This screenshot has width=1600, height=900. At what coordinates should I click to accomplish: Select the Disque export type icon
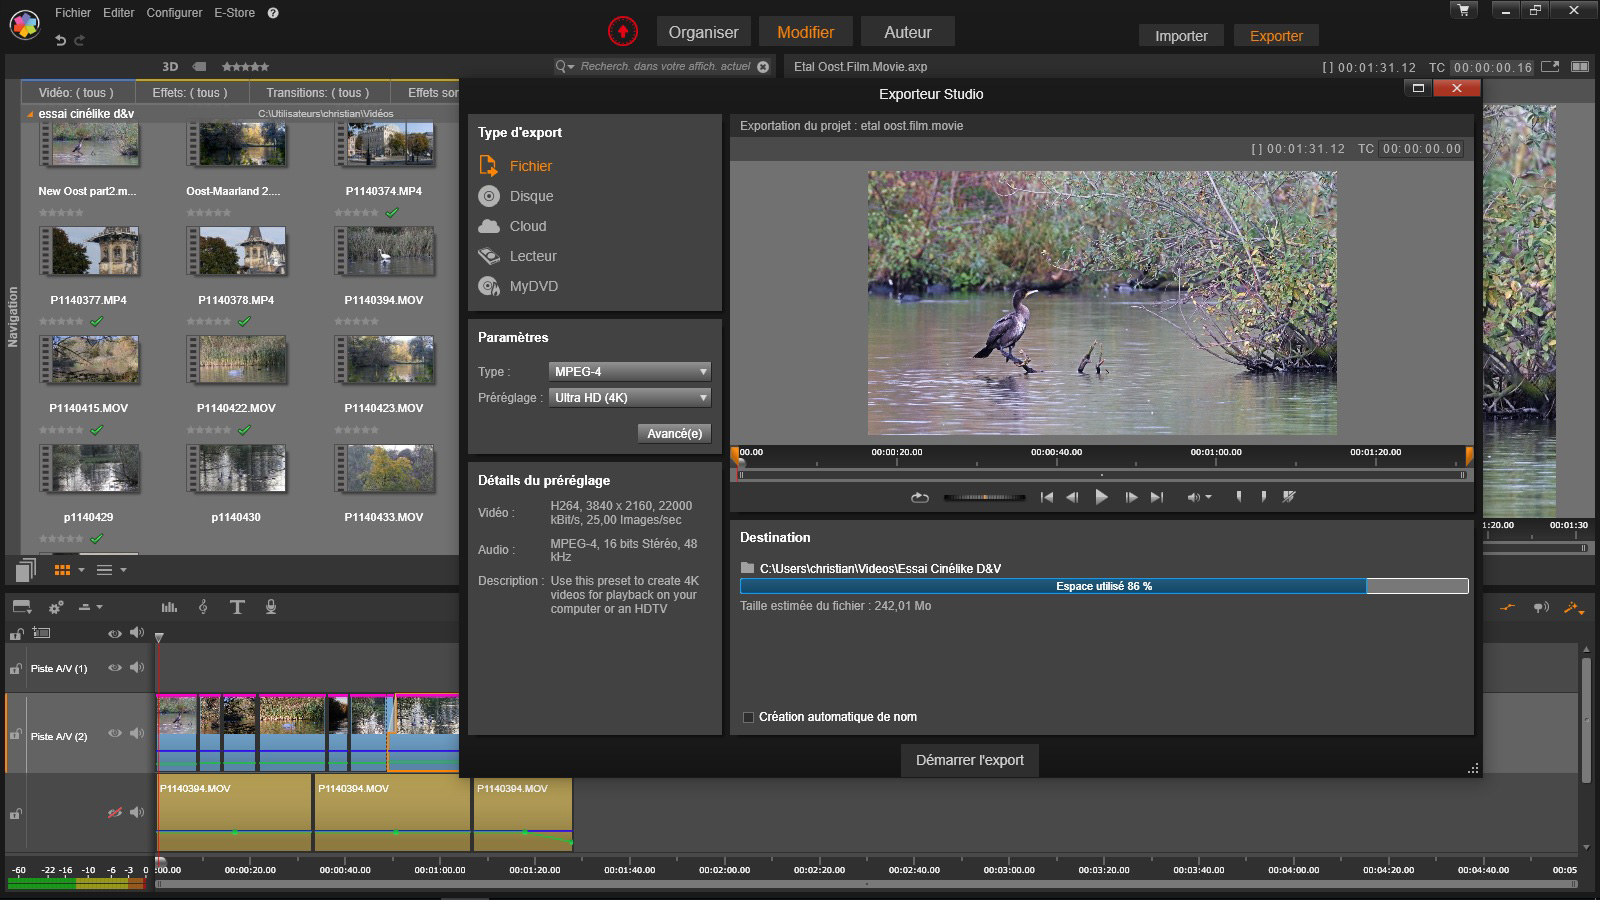tap(489, 196)
